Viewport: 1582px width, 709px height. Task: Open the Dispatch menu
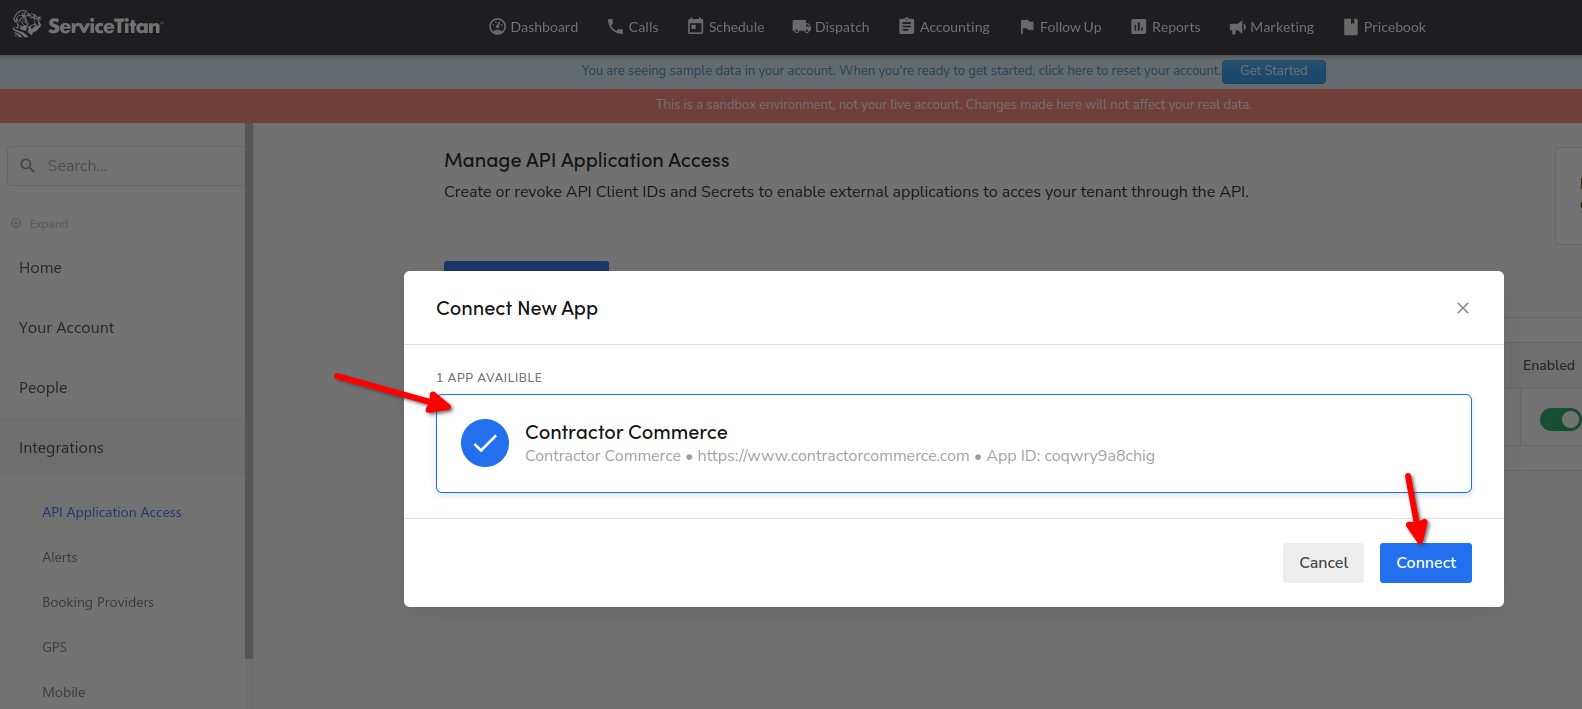(831, 27)
